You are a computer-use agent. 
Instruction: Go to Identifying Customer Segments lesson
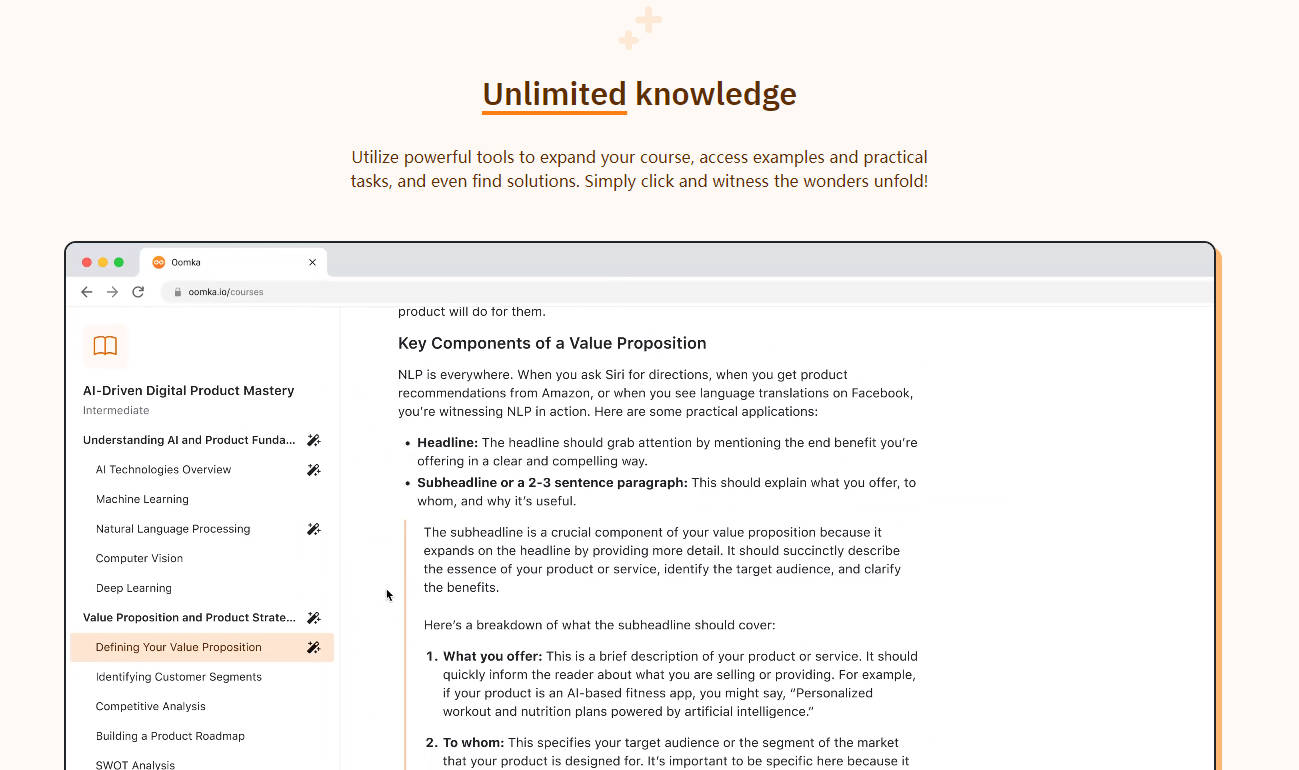click(179, 677)
